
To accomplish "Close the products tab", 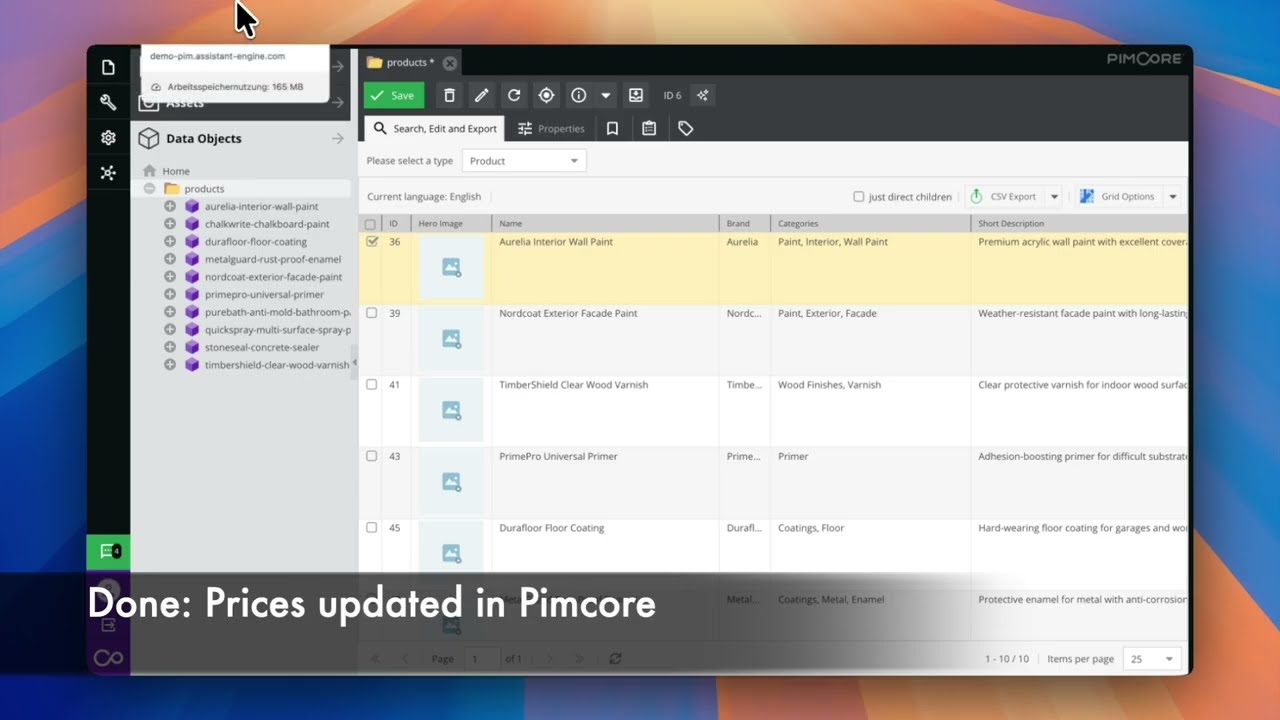I will (450, 63).
